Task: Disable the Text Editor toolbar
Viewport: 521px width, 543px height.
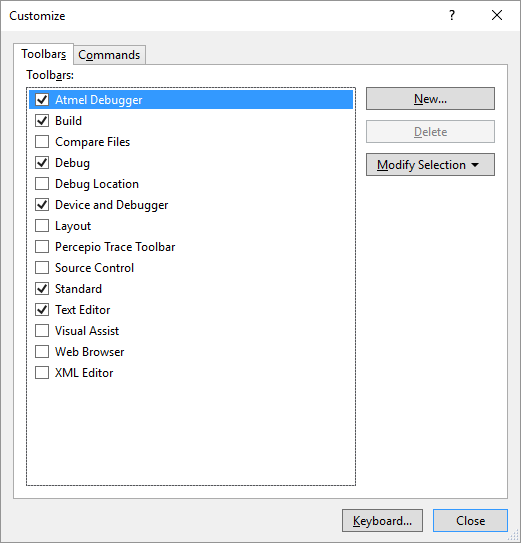Action: coord(42,310)
